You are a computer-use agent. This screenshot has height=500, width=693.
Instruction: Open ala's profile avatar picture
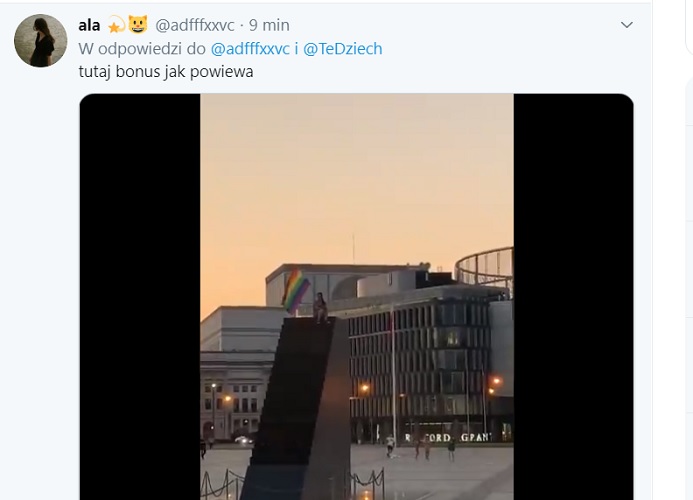tap(41, 41)
